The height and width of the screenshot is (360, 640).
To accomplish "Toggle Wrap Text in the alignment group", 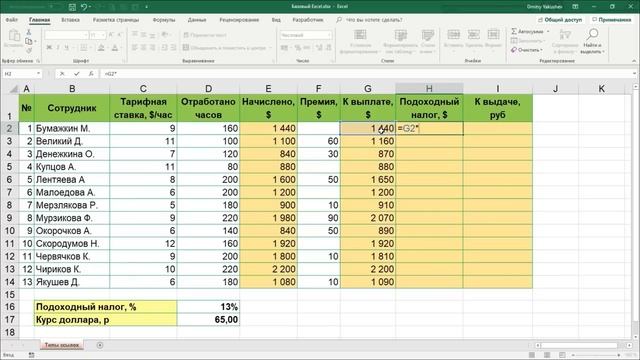I will click(x=205, y=35).
